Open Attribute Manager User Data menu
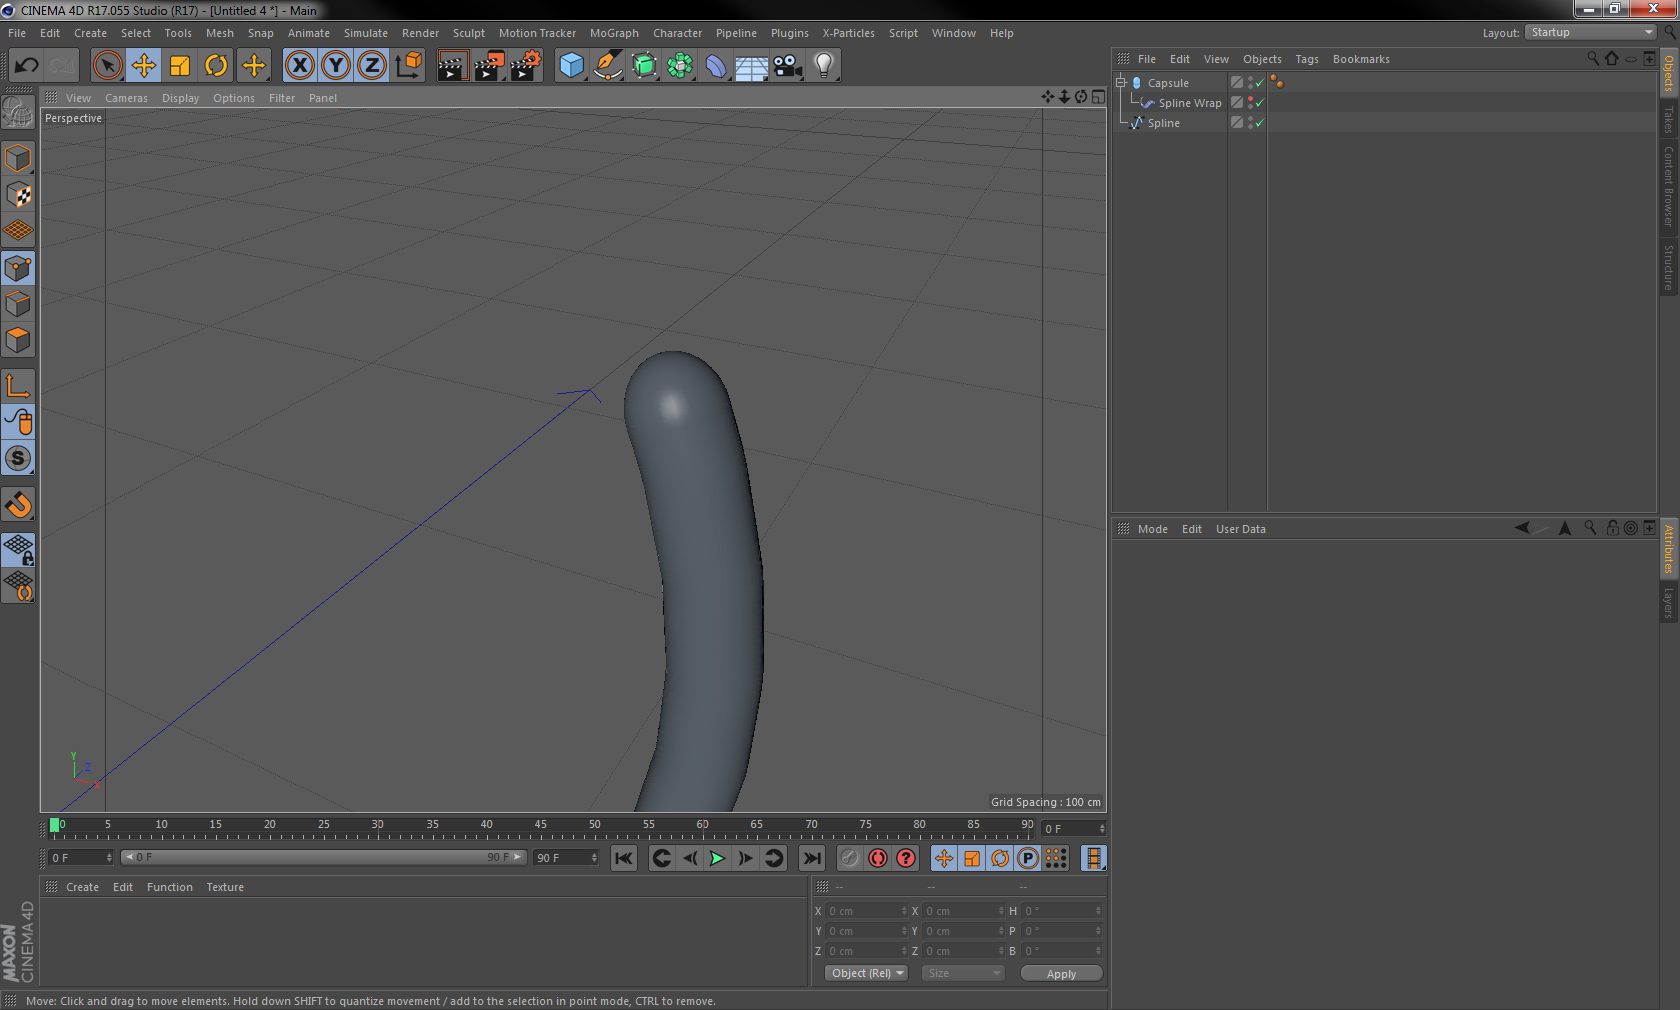The image size is (1680, 1010). coord(1240,529)
